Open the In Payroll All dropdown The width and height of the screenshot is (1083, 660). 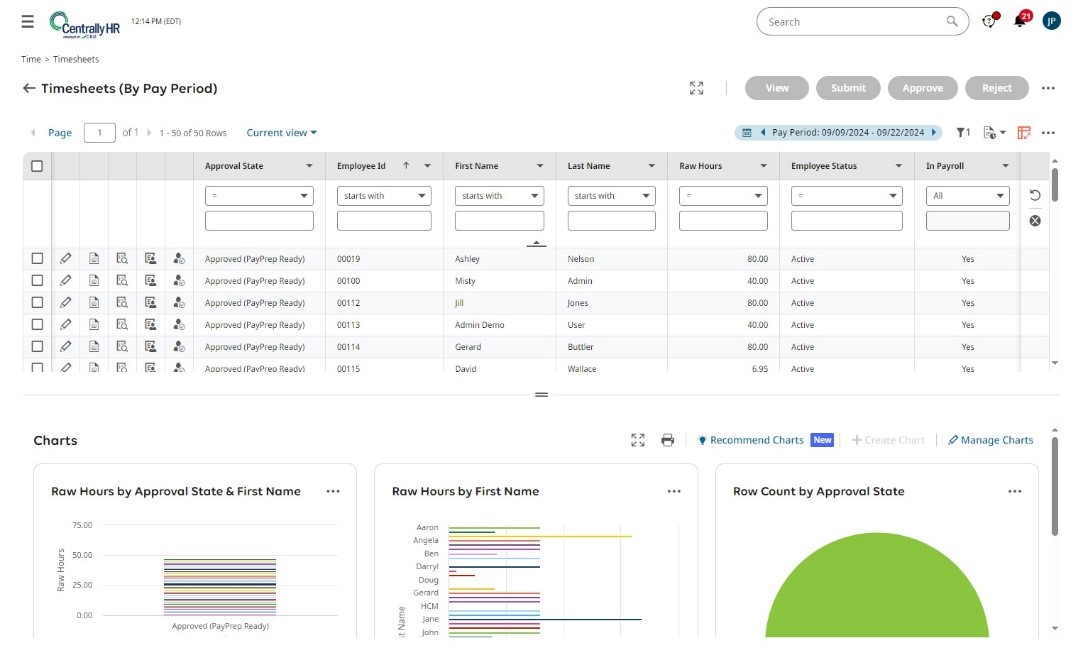968,196
